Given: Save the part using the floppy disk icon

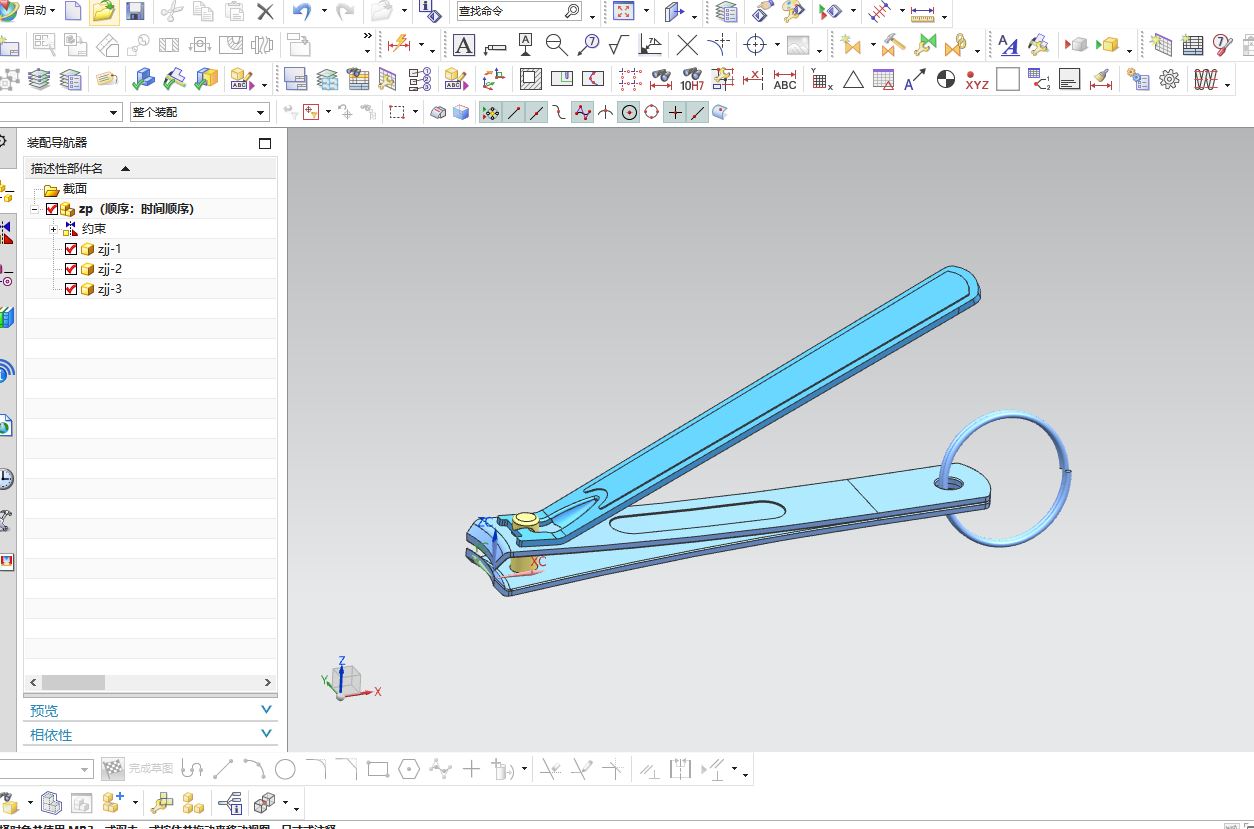Looking at the screenshot, I should (x=135, y=12).
